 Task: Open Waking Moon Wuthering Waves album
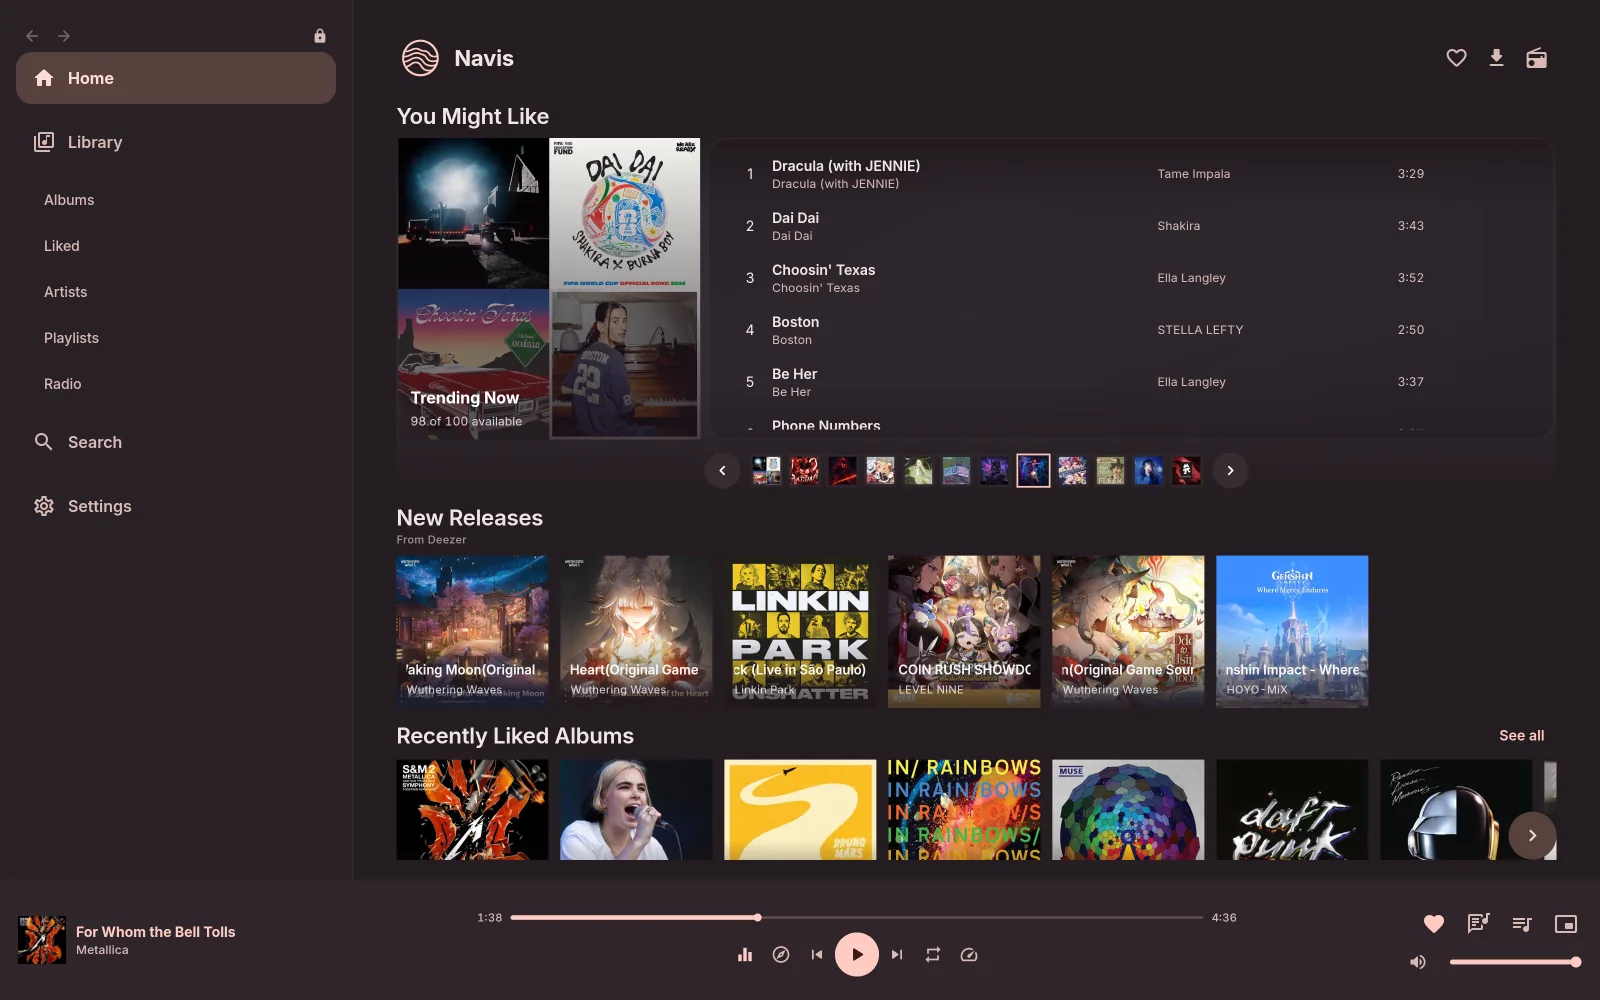click(x=472, y=631)
